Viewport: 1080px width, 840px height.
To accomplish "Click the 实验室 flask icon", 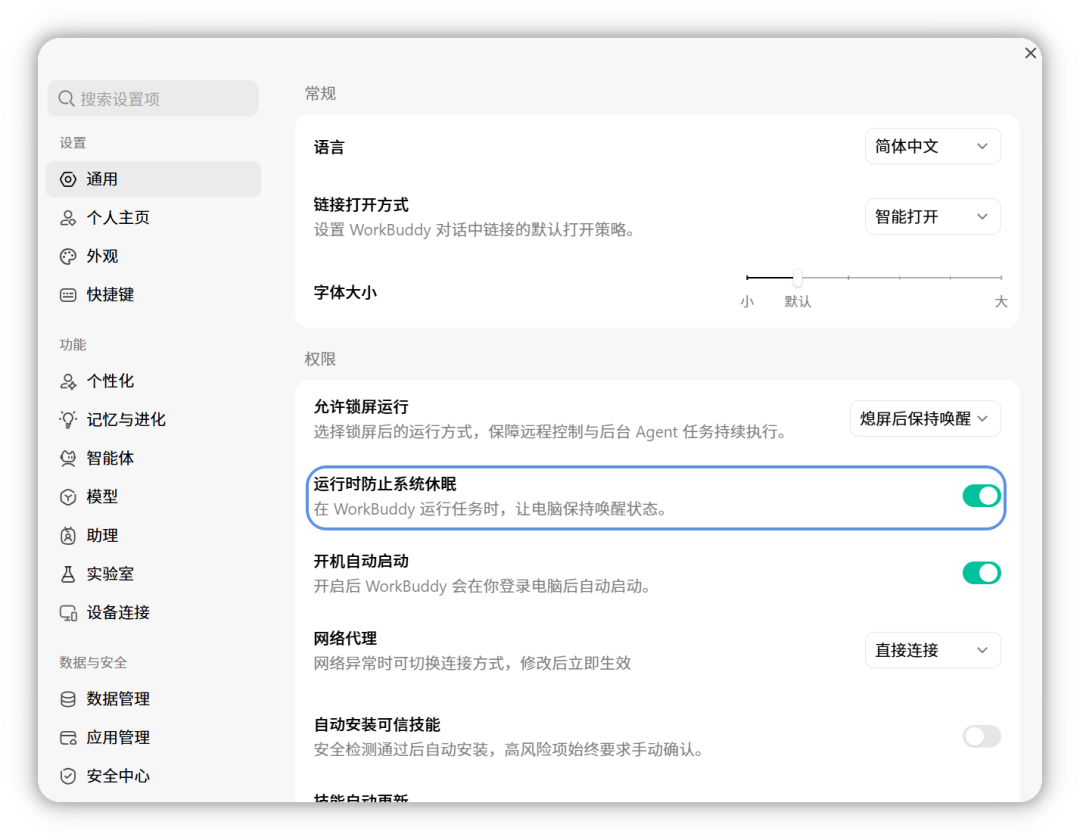I will point(68,574).
